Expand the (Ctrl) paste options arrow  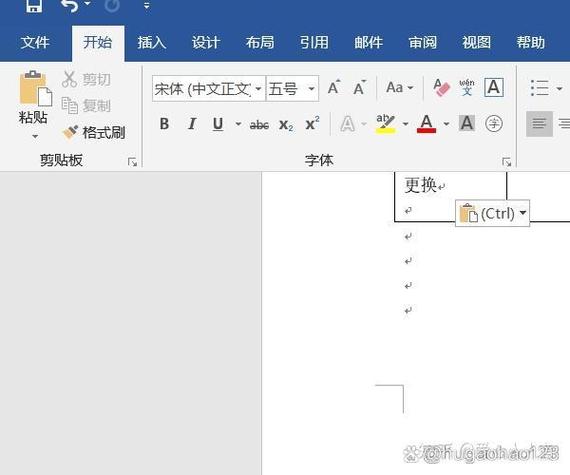point(523,213)
